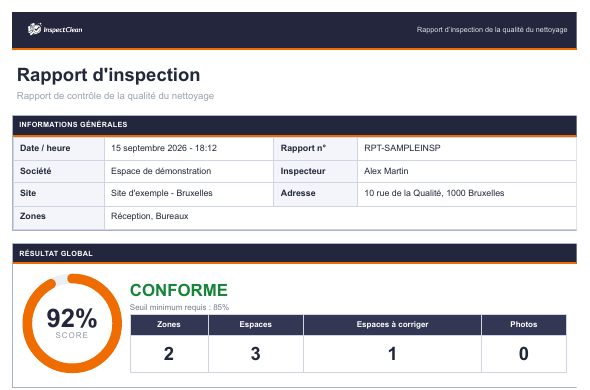Viewport: 590px width, 390px height.
Task: Click the green "CONFORME" status
Action: point(179,290)
